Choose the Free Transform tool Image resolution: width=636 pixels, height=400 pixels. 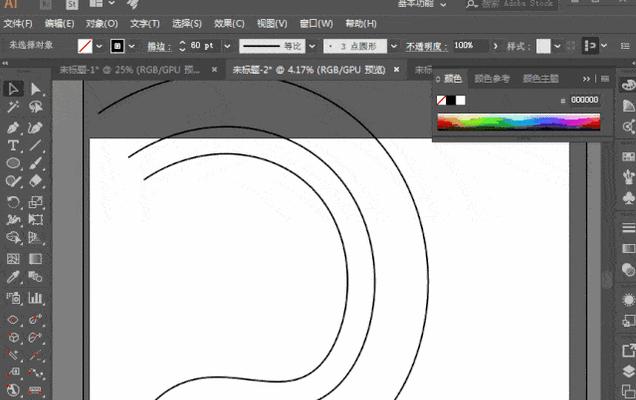(35, 219)
